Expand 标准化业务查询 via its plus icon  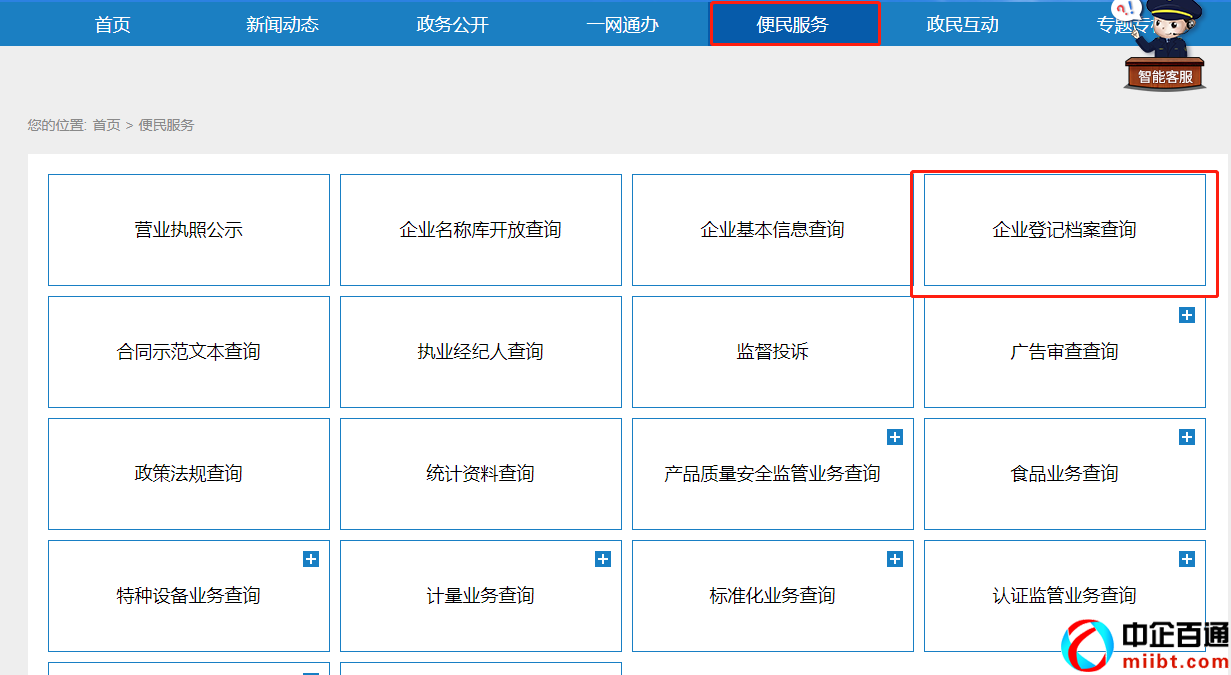894,559
